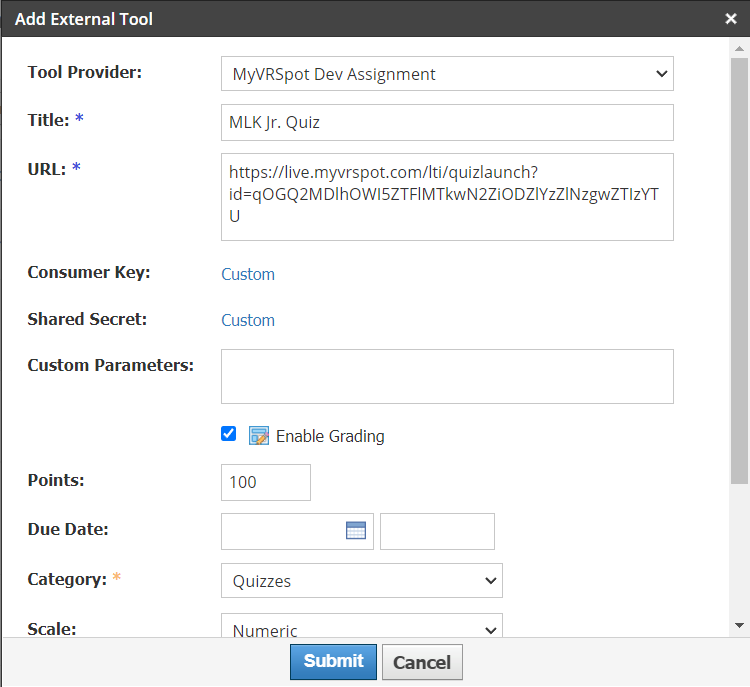
Task: Select the Points field showing 100
Action: (265, 482)
